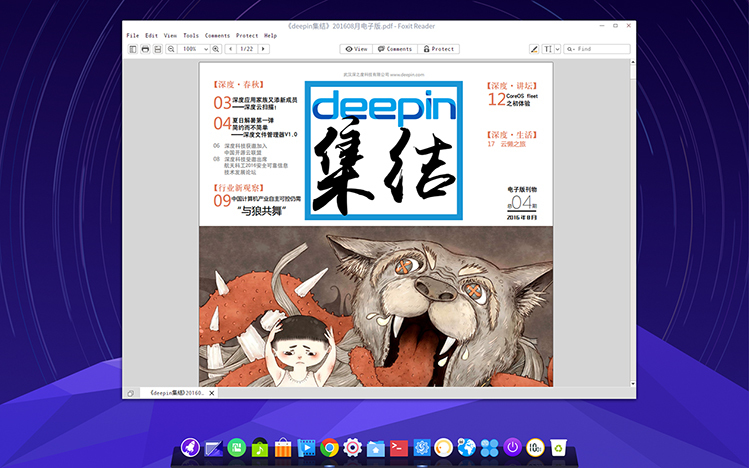Click the page number field 1/22

pos(247,49)
